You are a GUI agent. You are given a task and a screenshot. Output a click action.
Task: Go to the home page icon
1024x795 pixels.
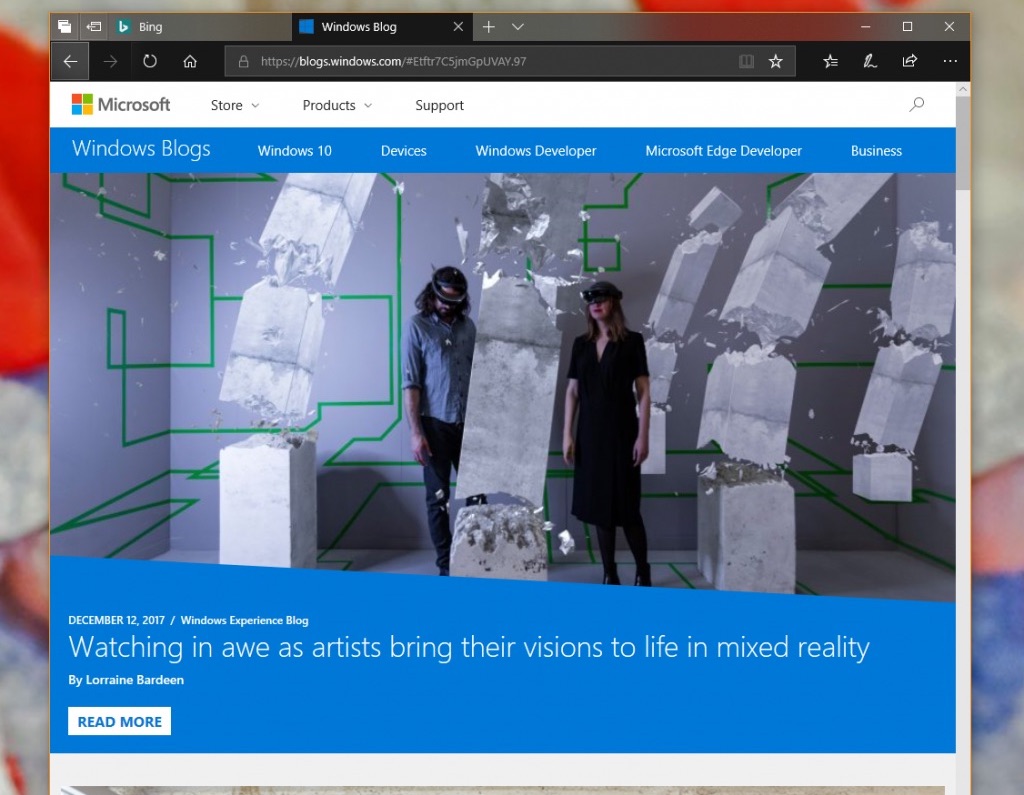tap(190, 61)
